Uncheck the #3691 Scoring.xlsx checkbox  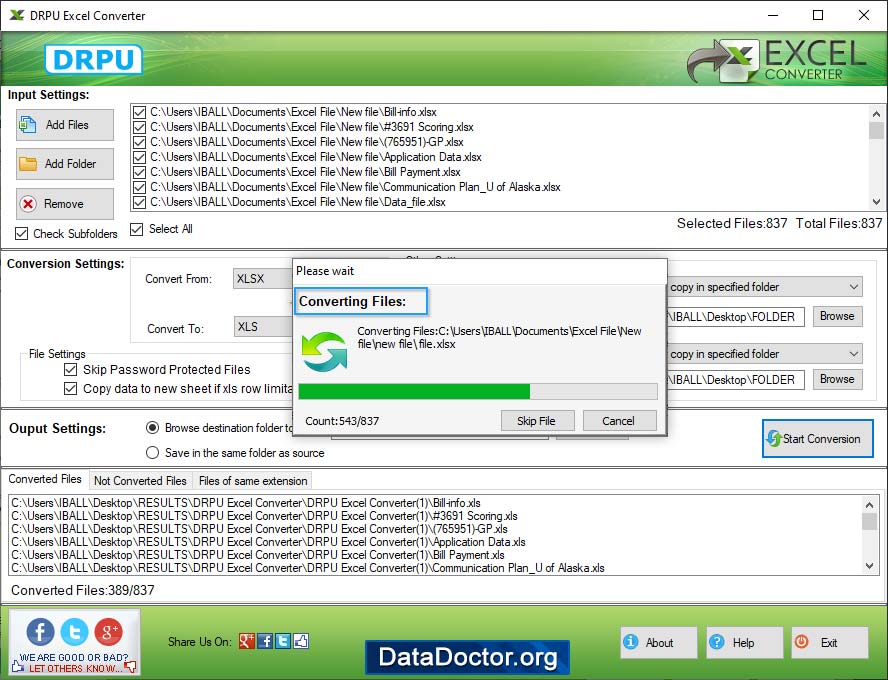coord(139,127)
